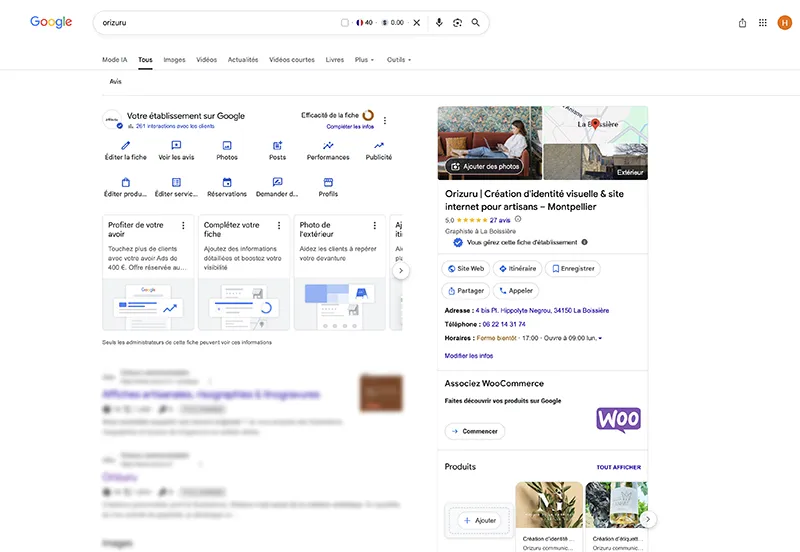Open Voir les avis icon
Screen dimensions: 800x552
(176, 145)
